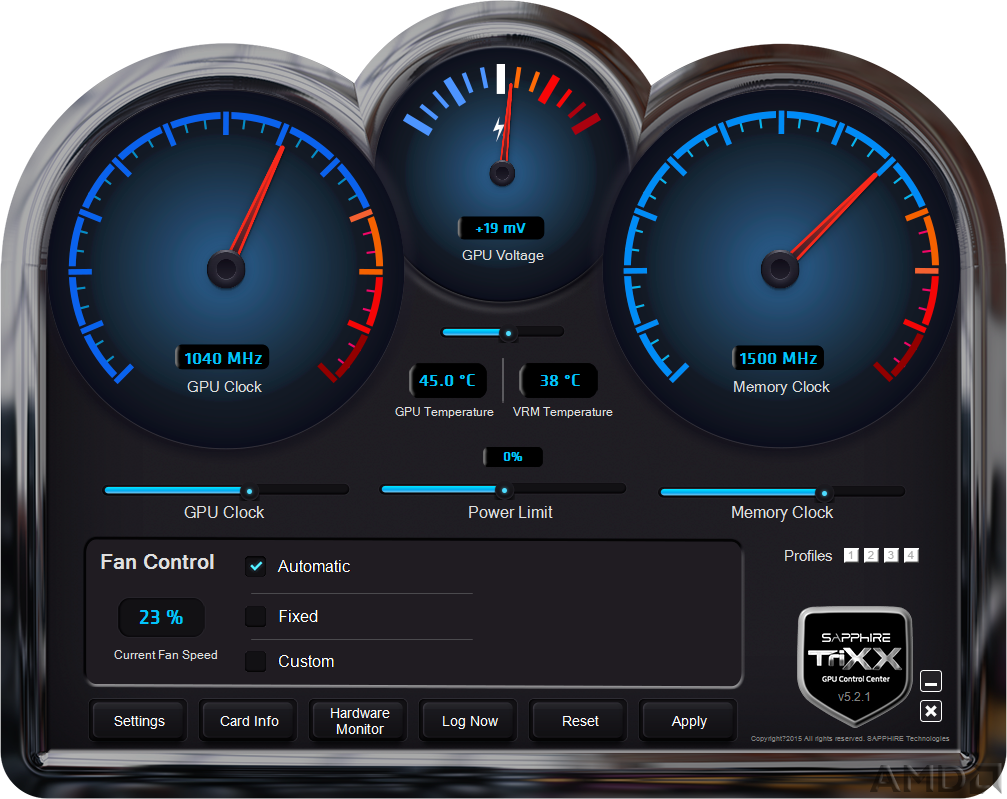
Task: Click the 38 °C VRM temperature value
Action: pyautogui.click(x=559, y=380)
